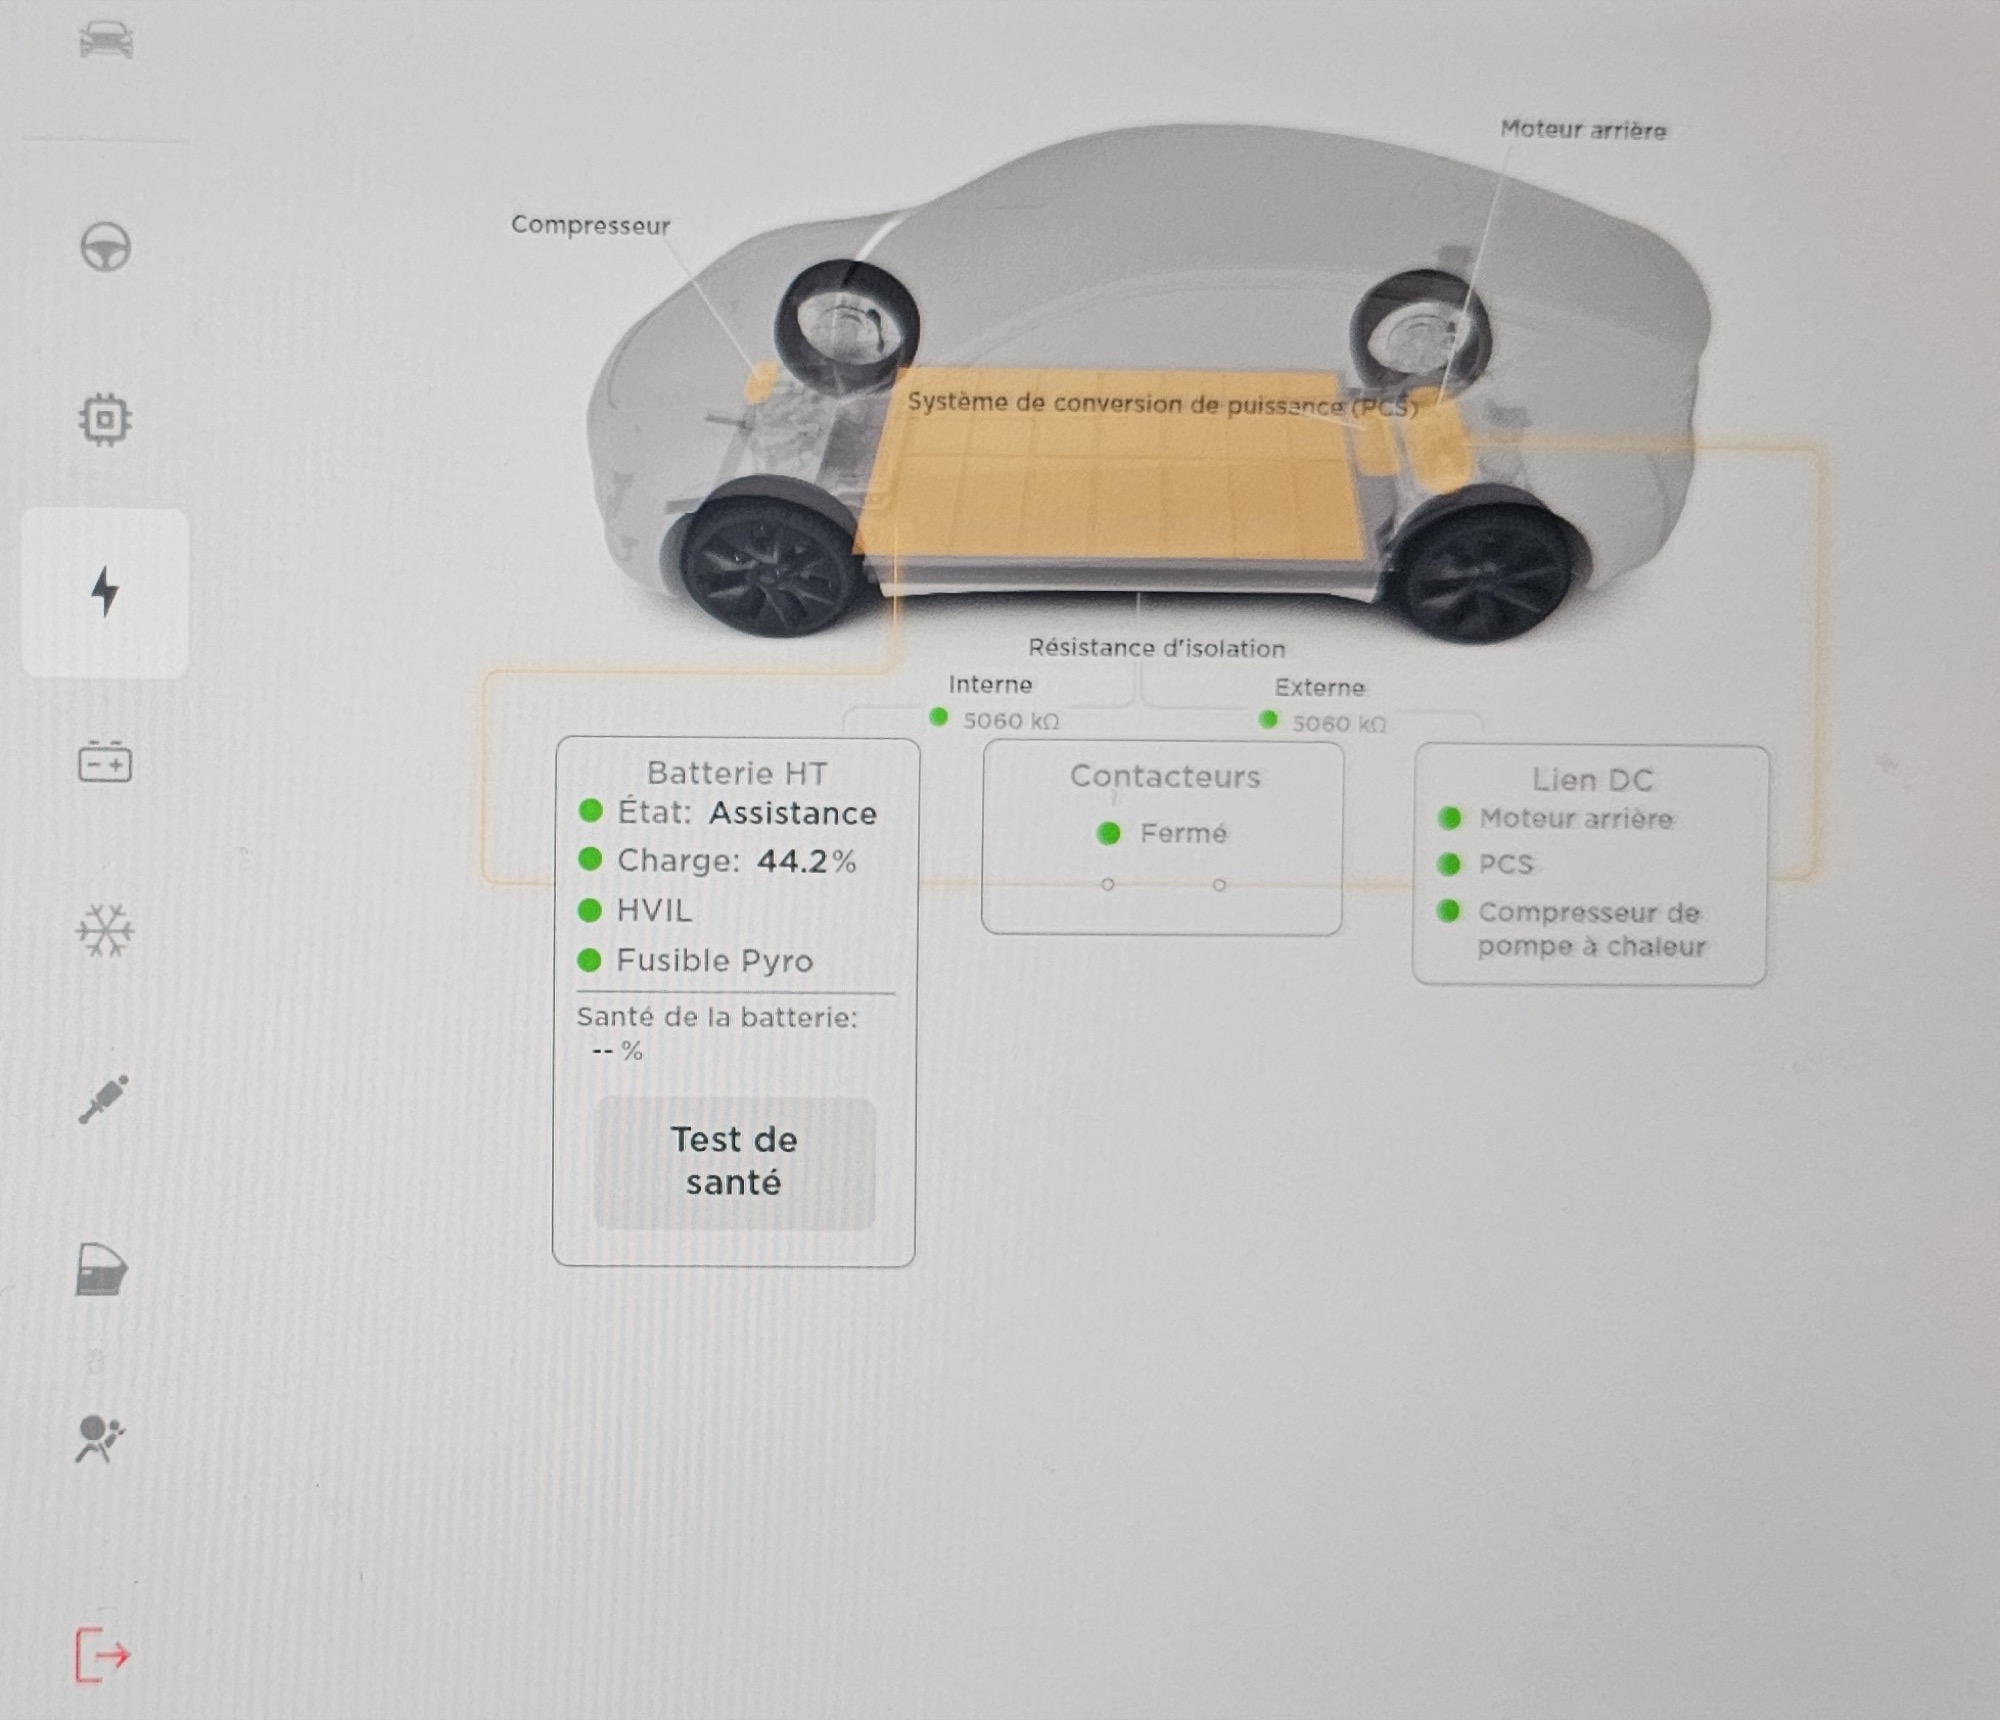Viewport: 2000px width, 1720px height.
Task: Open the low voltage battery section
Action: (105, 762)
